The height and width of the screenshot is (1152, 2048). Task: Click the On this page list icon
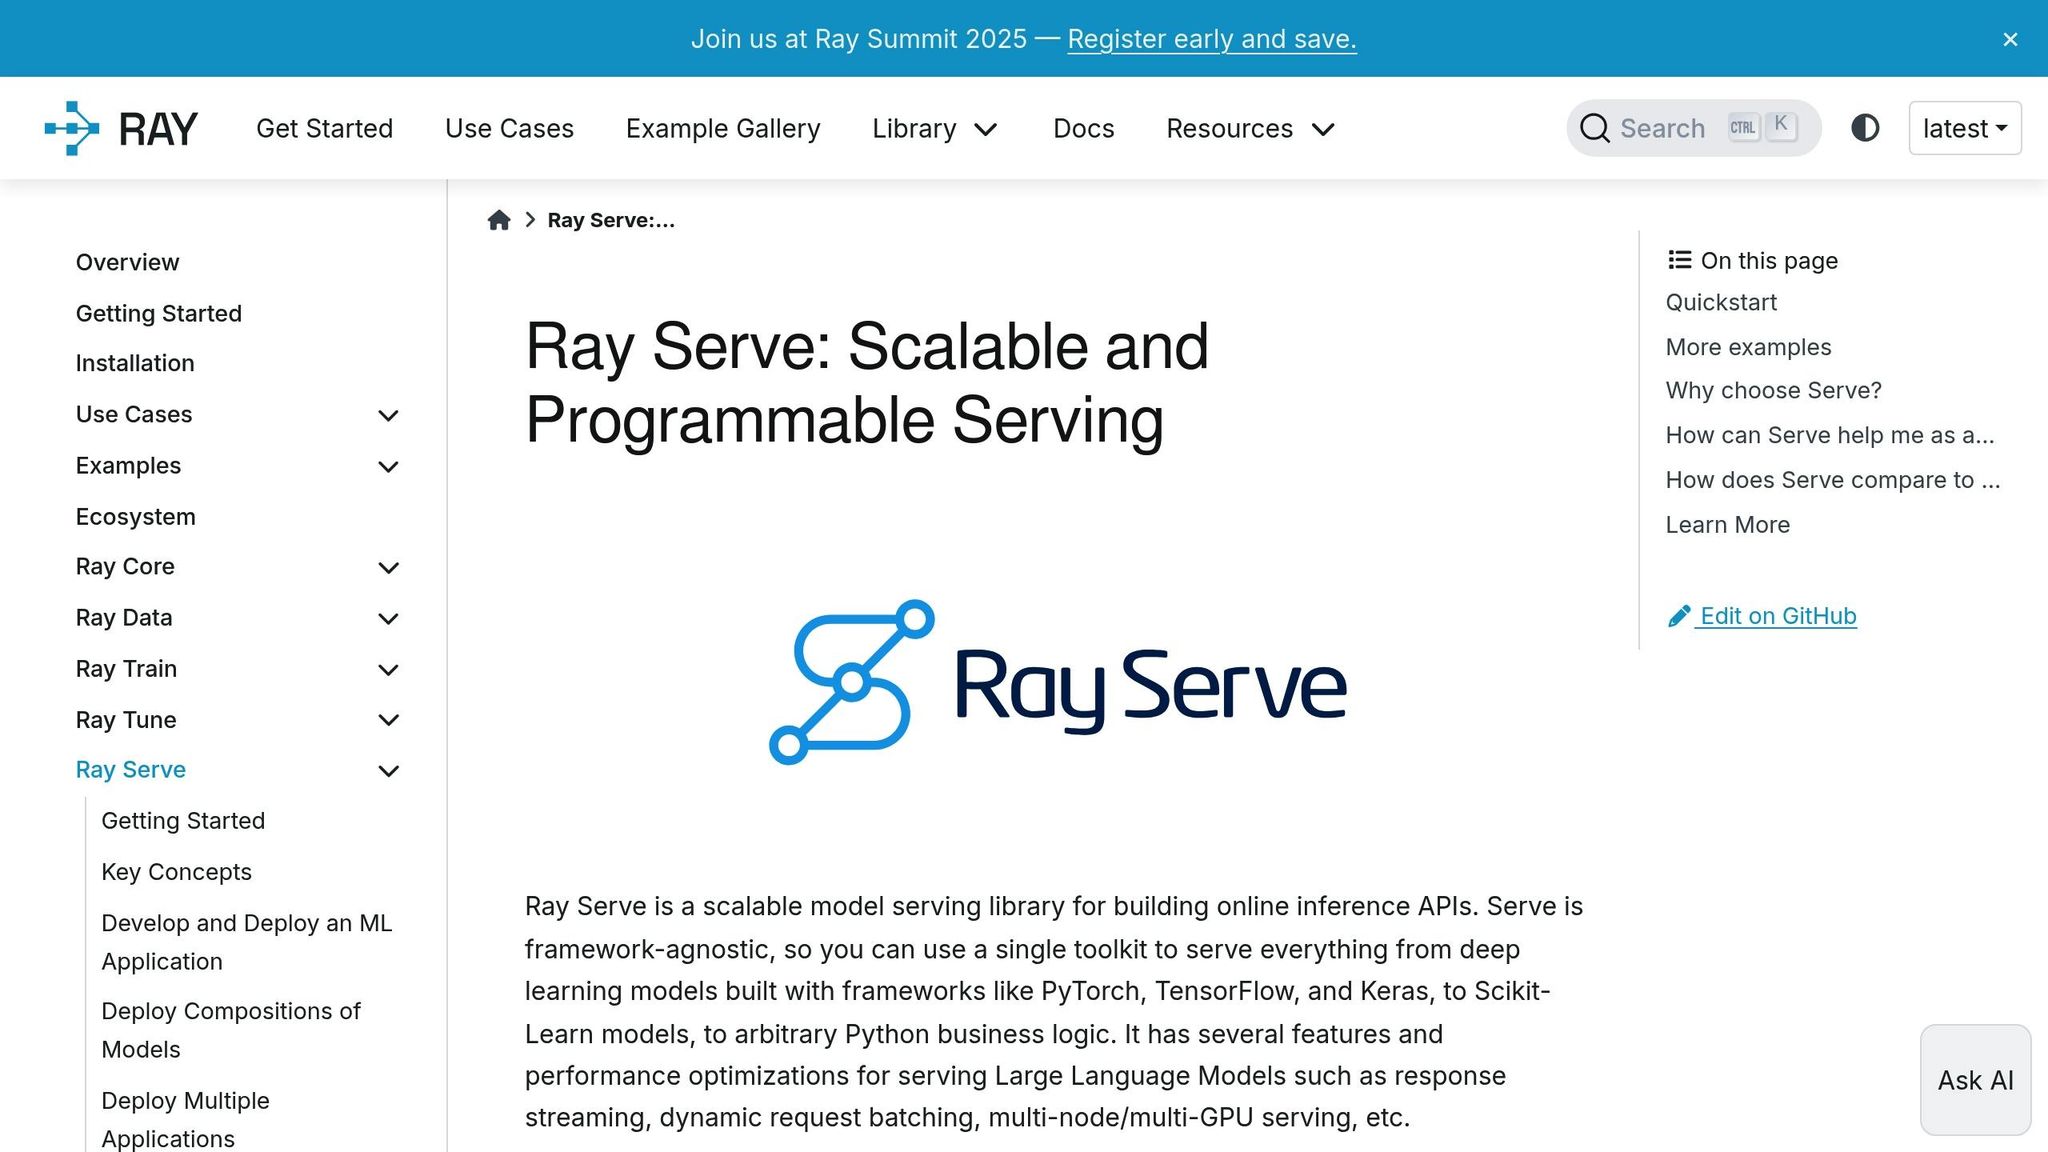pyautogui.click(x=1679, y=259)
